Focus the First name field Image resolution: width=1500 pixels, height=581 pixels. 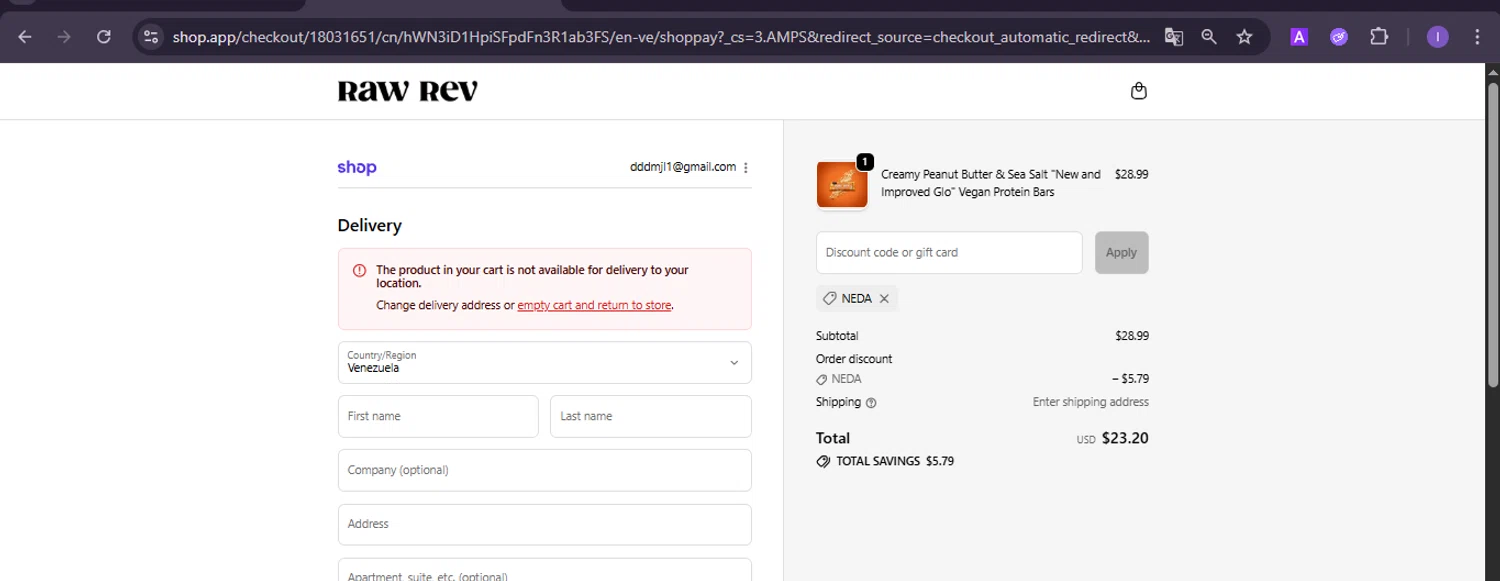pyautogui.click(x=438, y=416)
